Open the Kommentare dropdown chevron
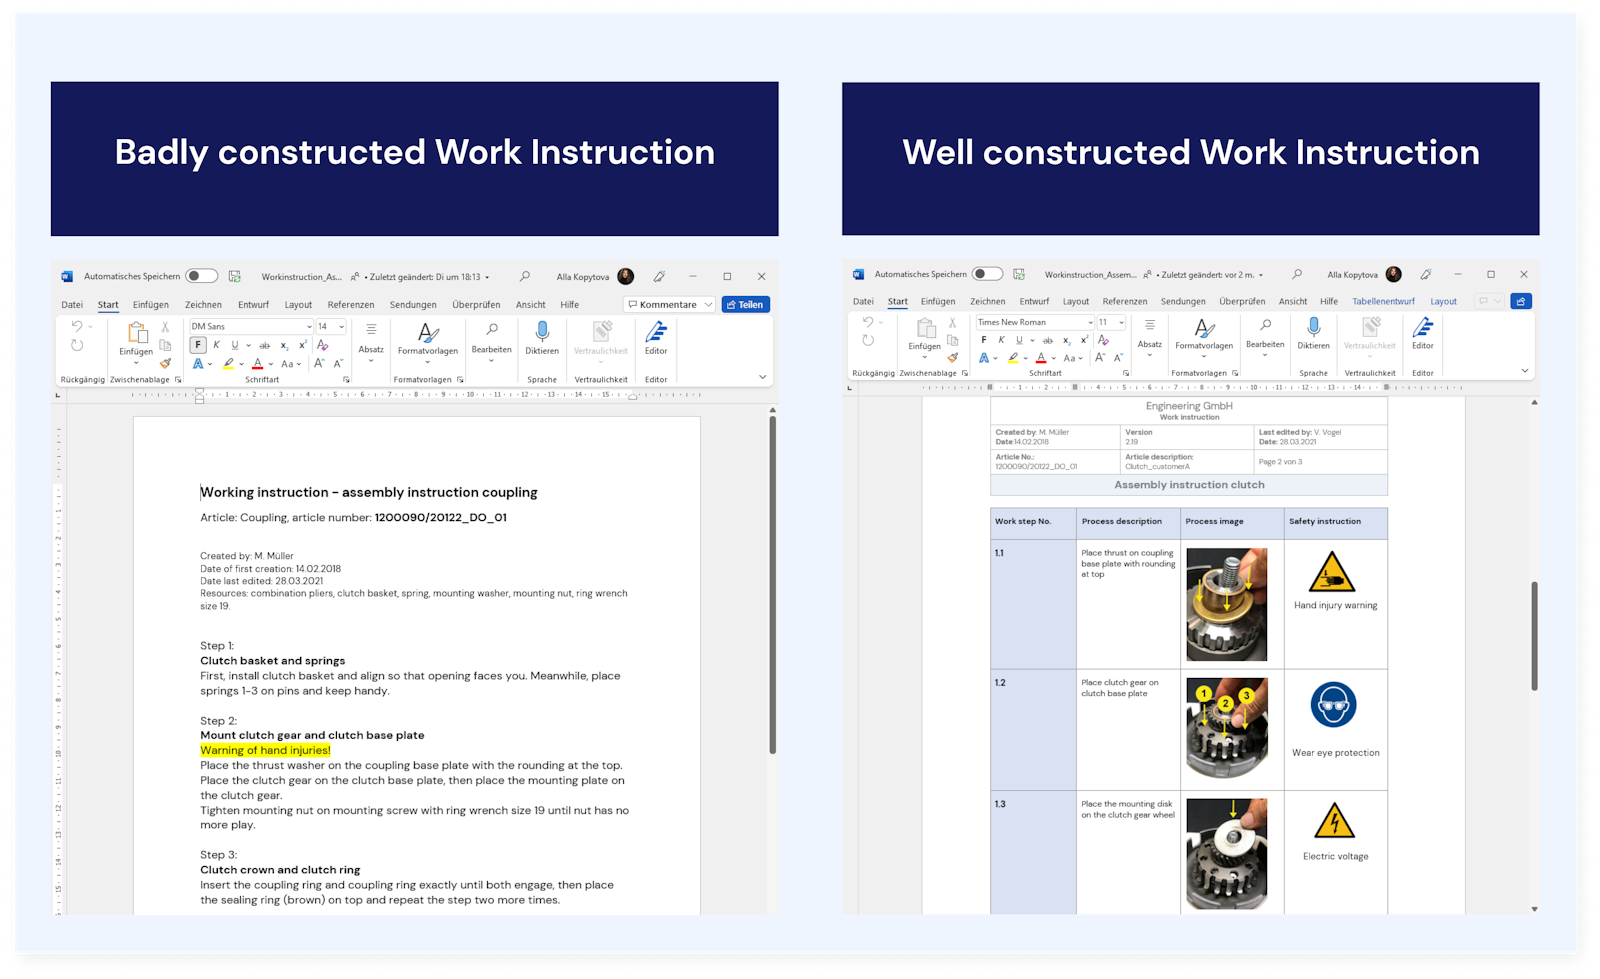 [x=708, y=304]
